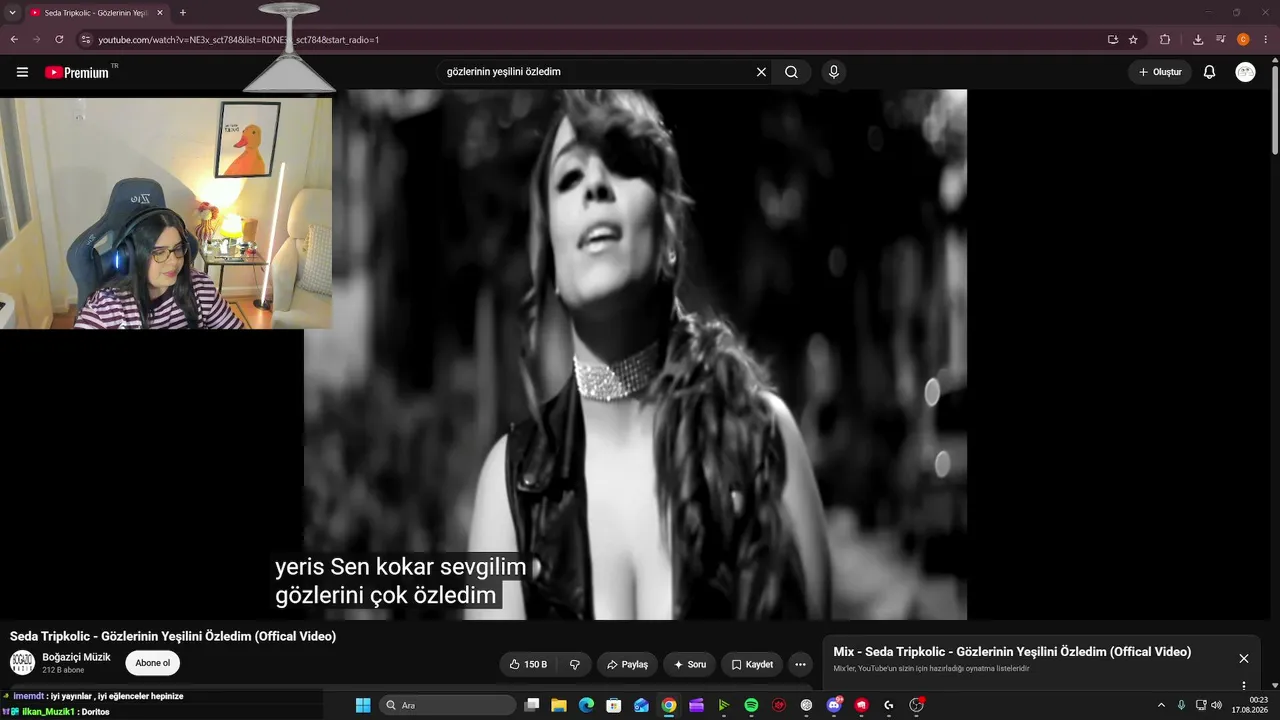
Task: Open the YouTube account avatar menu
Action: (x=1245, y=72)
